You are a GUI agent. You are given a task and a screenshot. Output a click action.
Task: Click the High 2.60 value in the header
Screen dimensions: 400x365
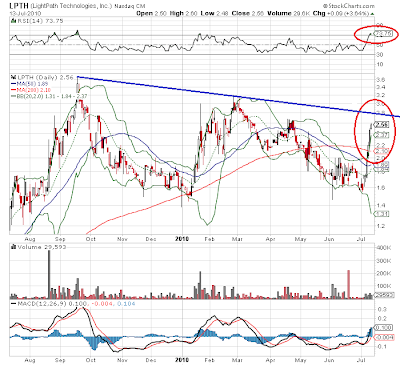point(183,13)
